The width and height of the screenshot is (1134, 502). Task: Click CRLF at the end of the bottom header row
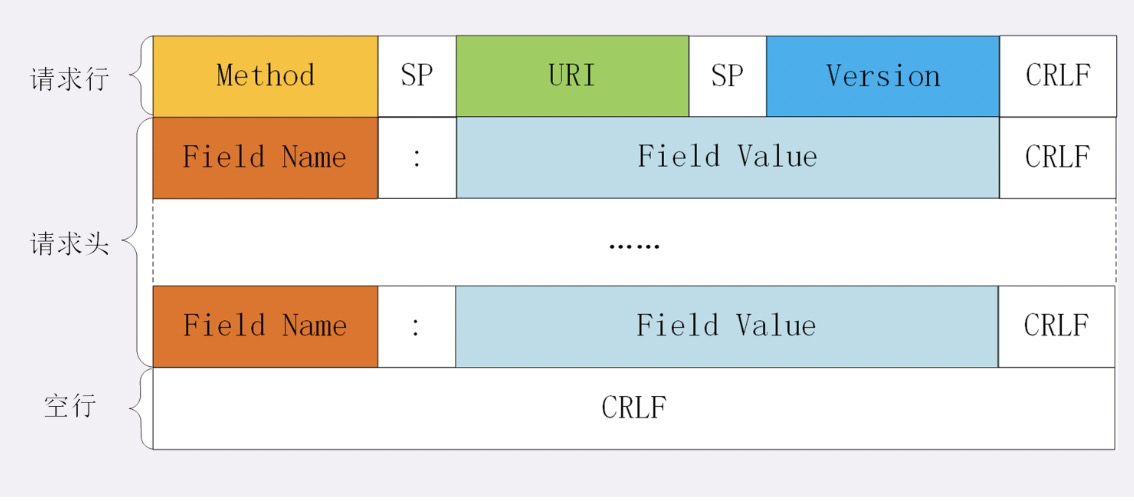pyautogui.click(x=1056, y=326)
